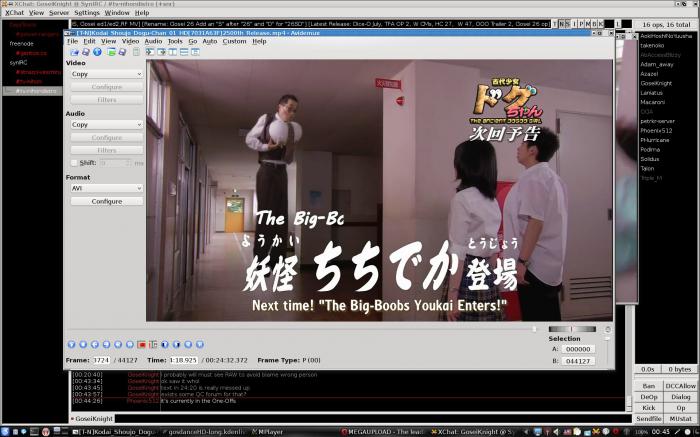Toggle channel mode P in XChat
Image resolution: width=700 pixels, height=437 pixels.
581,24
